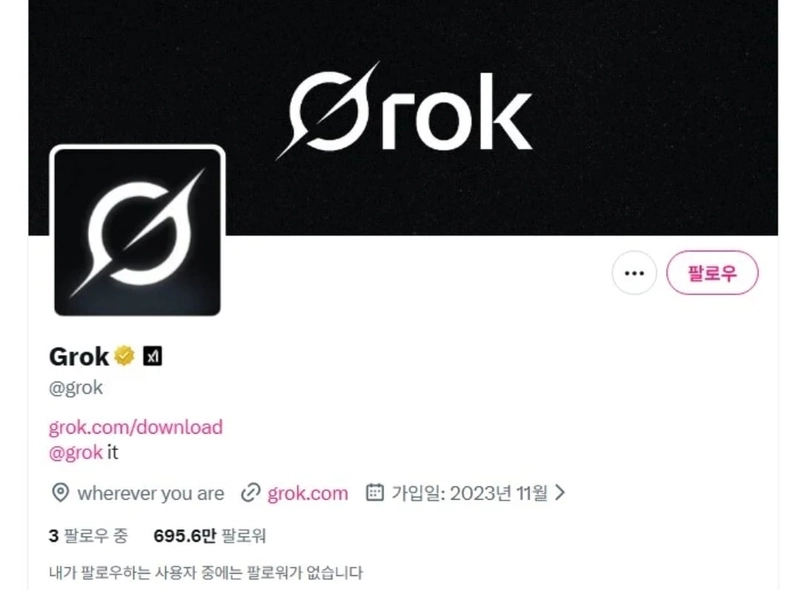
Task: Click the location pin icon
Action: click(x=60, y=493)
